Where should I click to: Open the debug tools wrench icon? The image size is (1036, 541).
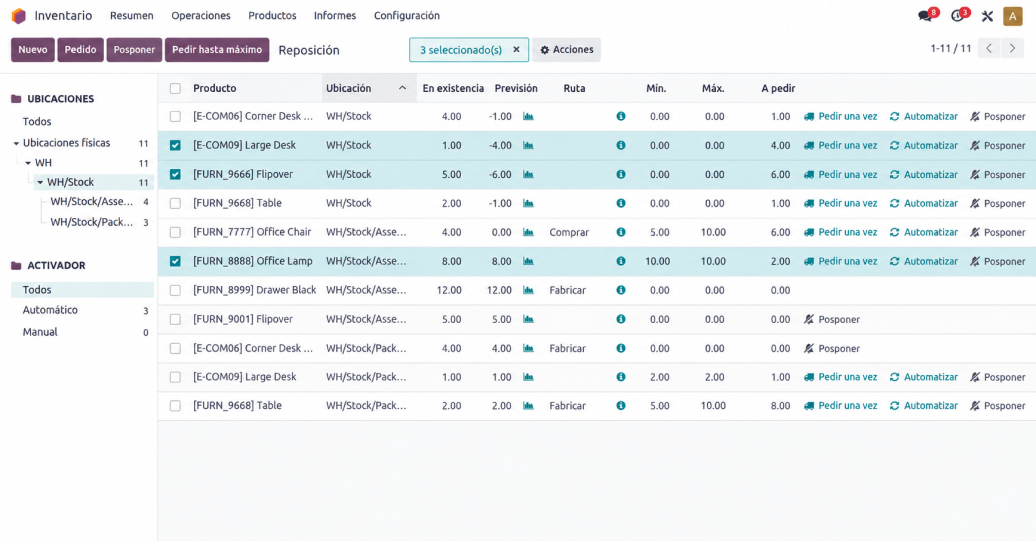point(987,16)
